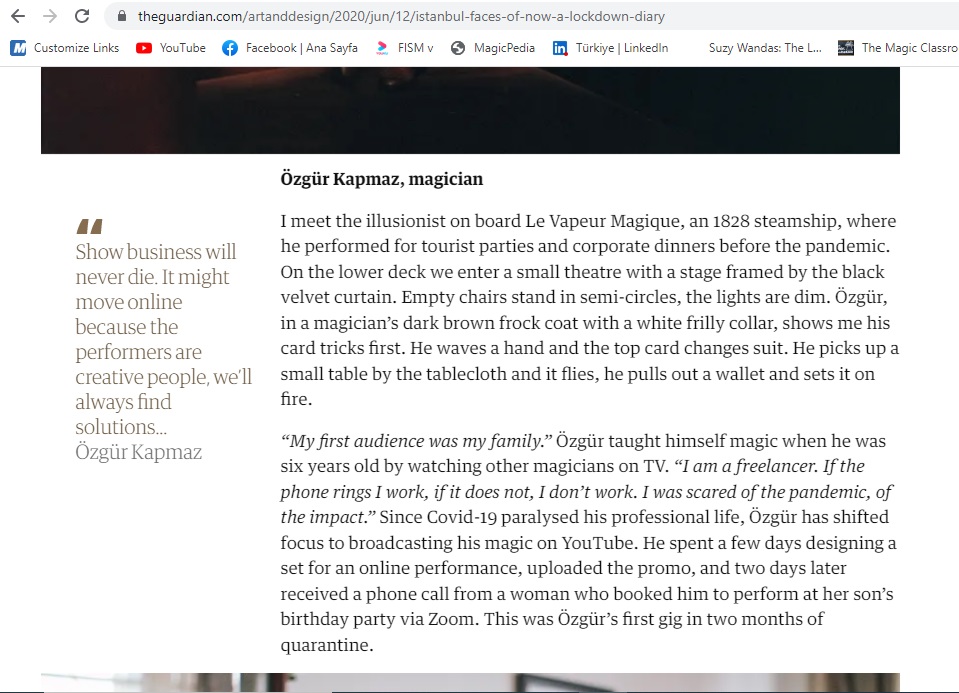Screen dimensions: 959x693
Task: Open the Türkiye | LinkedIn bookmark
Action: tap(610, 48)
